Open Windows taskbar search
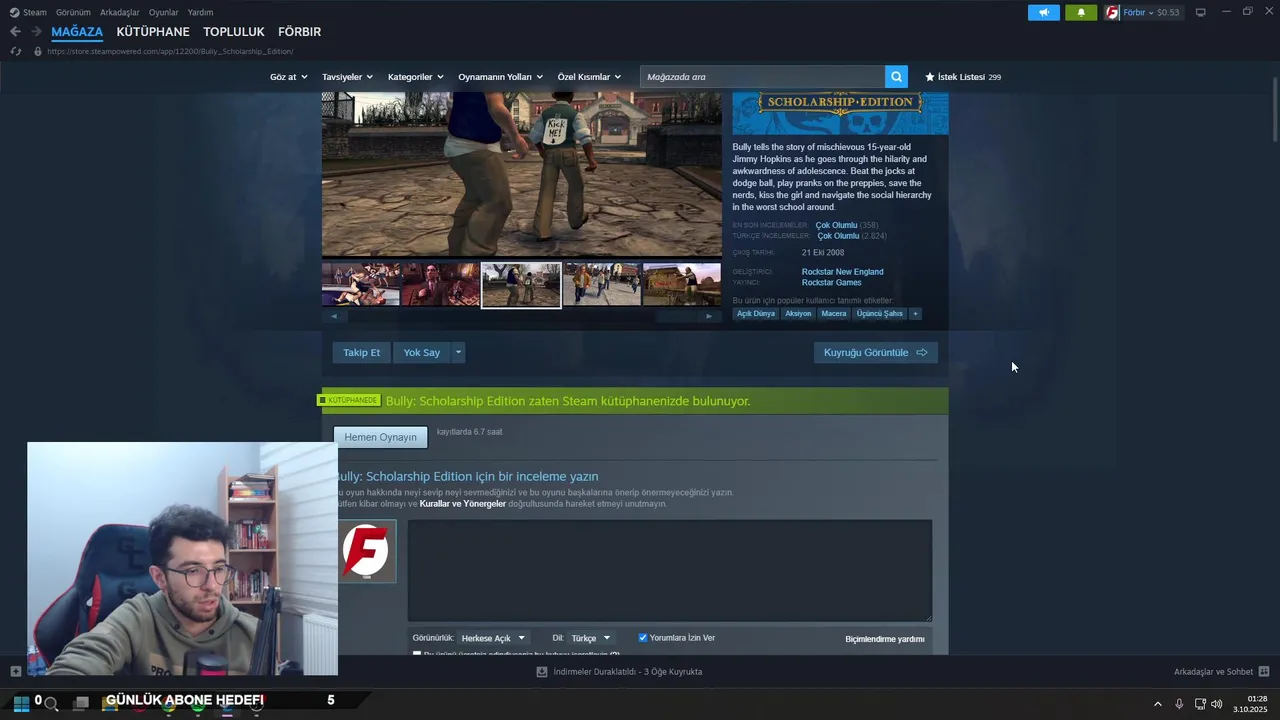Screen dimensions: 1280x720 coord(51,703)
